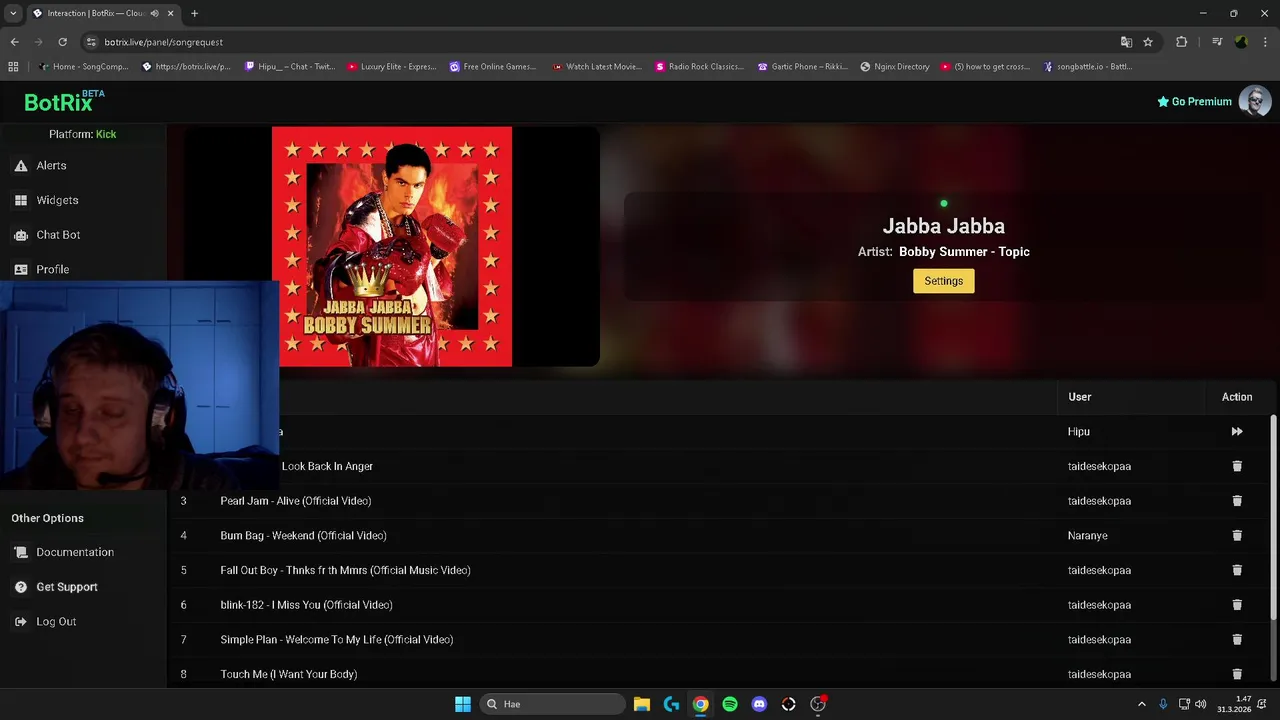Viewport: 1280px width, 720px height.
Task: Click the Go Premium link
Action: pyautogui.click(x=1194, y=102)
